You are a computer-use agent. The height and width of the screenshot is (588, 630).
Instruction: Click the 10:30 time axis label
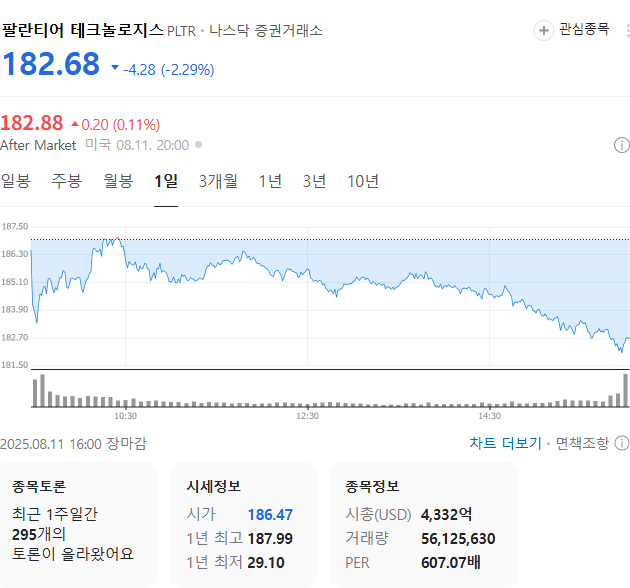[125, 416]
